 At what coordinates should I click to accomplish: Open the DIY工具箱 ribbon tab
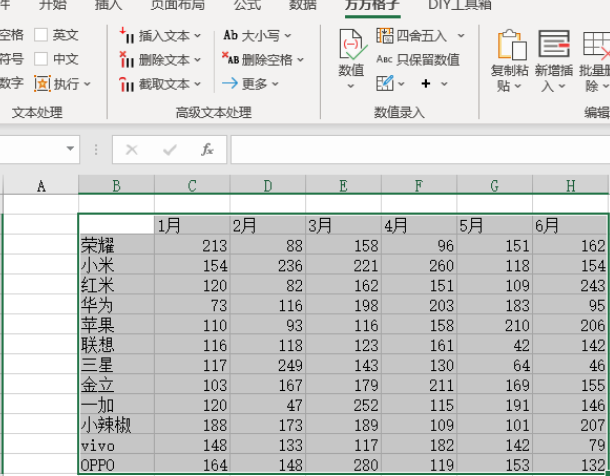(460, 5)
